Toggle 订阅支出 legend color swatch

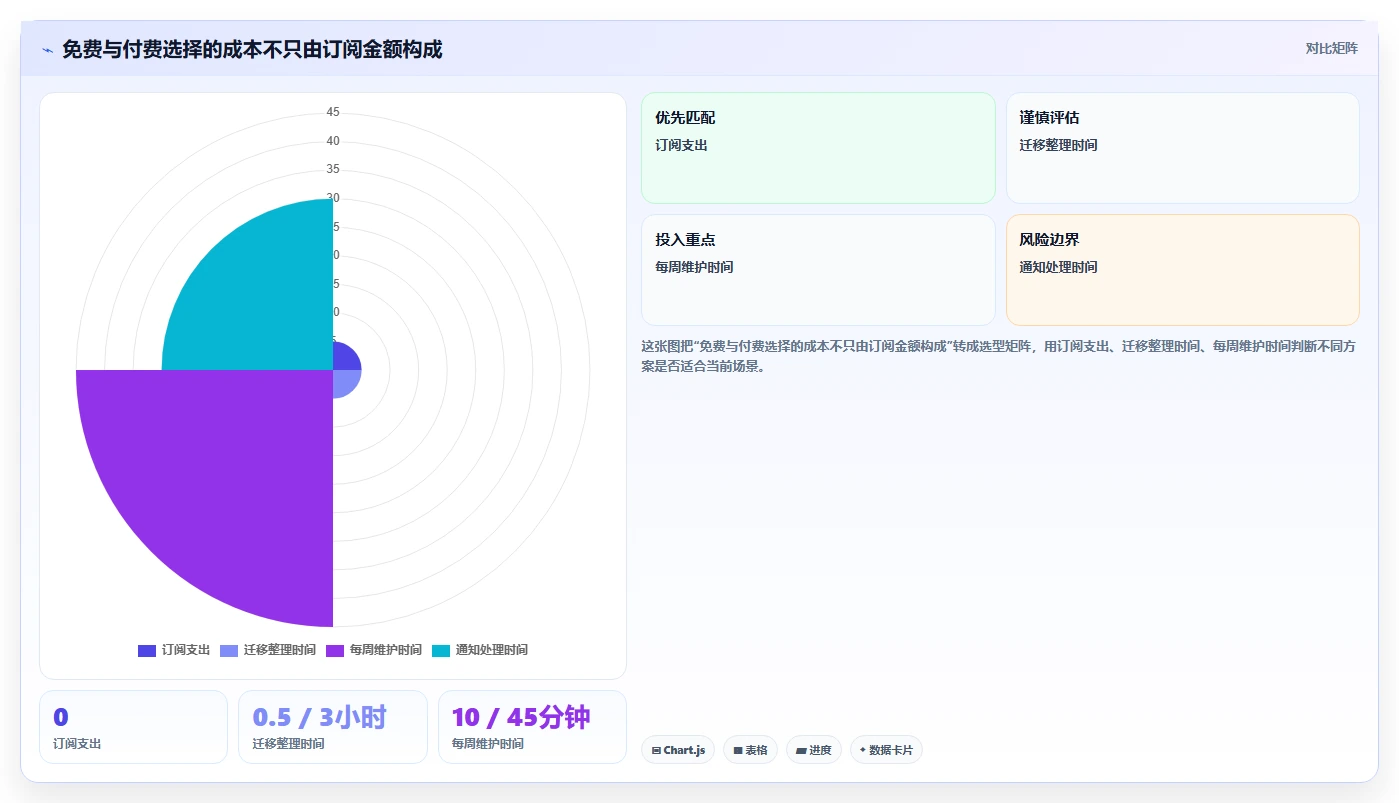(x=147, y=650)
